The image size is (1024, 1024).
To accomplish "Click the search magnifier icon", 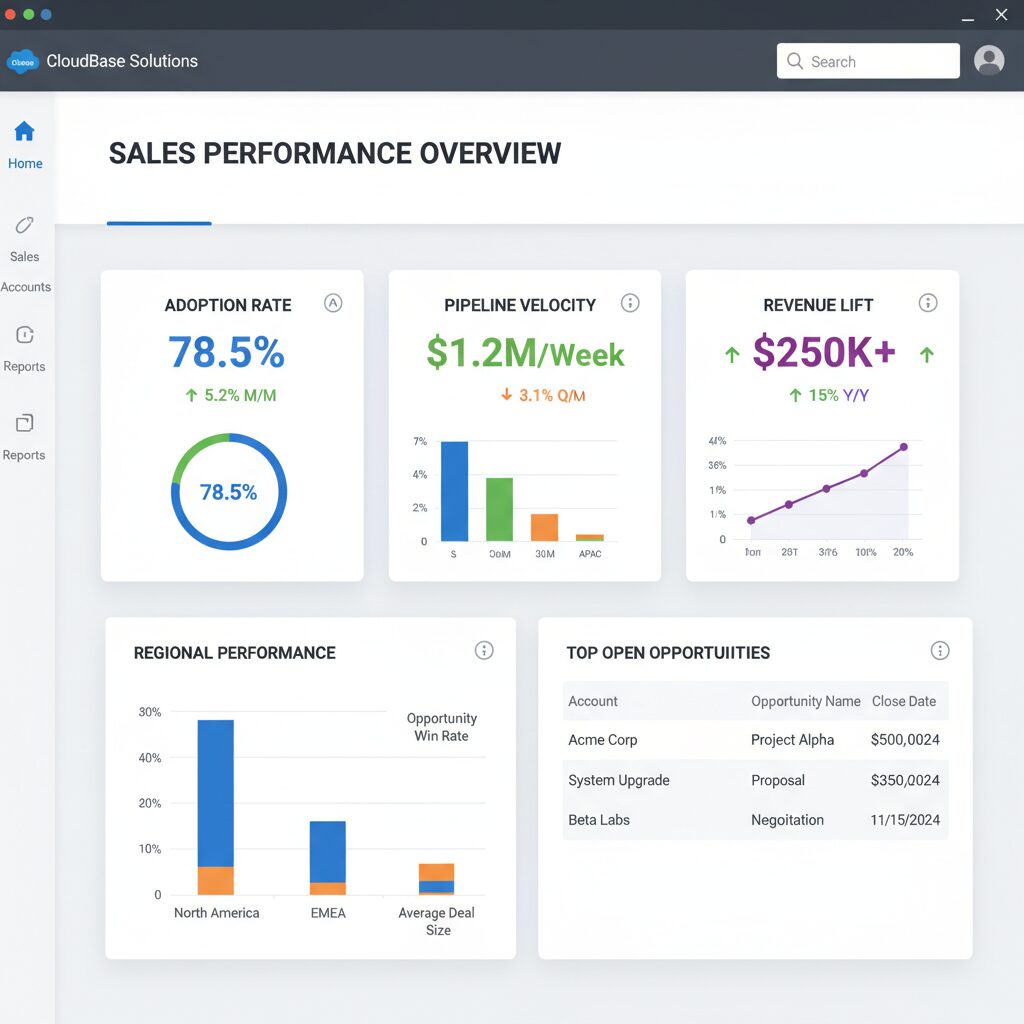I will tap(795, 61).
